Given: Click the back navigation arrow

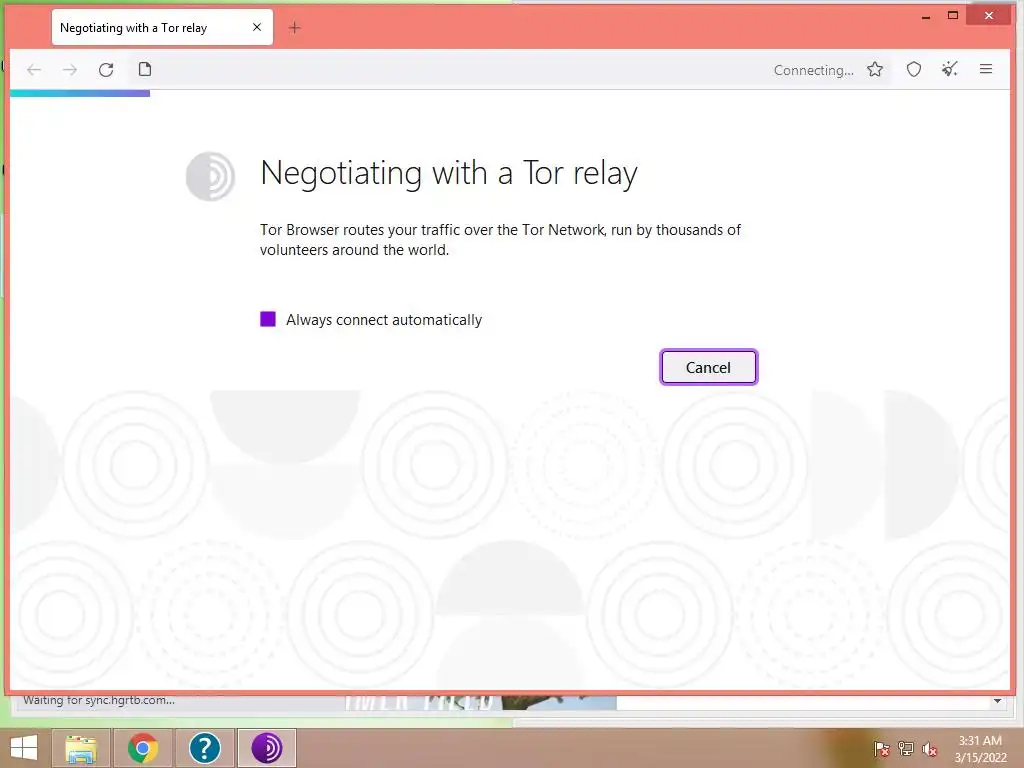Looking at the screenshot, I should coord(34,70).
